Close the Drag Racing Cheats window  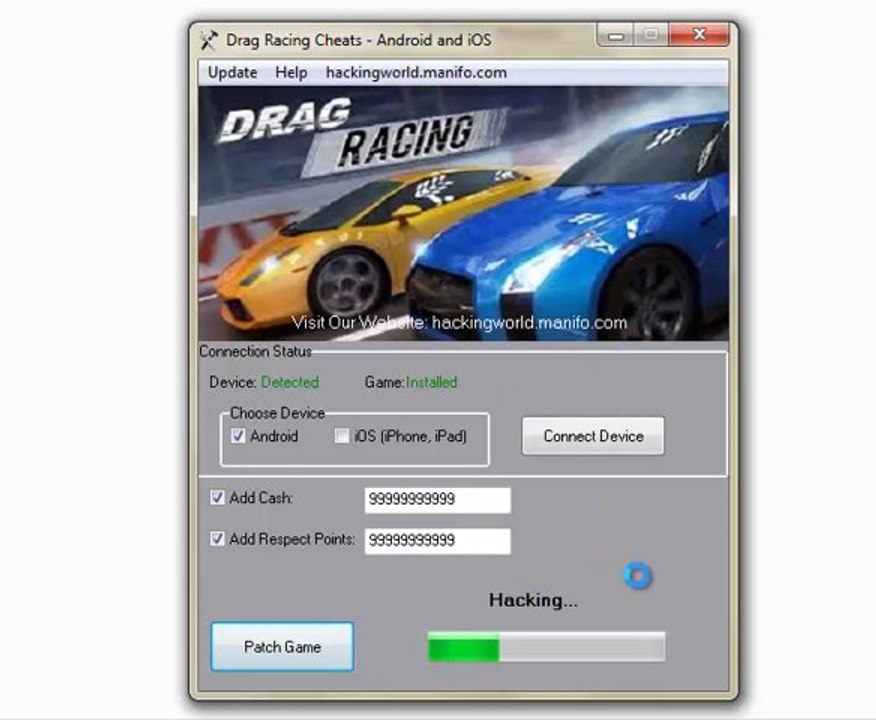tap(698, 35)
